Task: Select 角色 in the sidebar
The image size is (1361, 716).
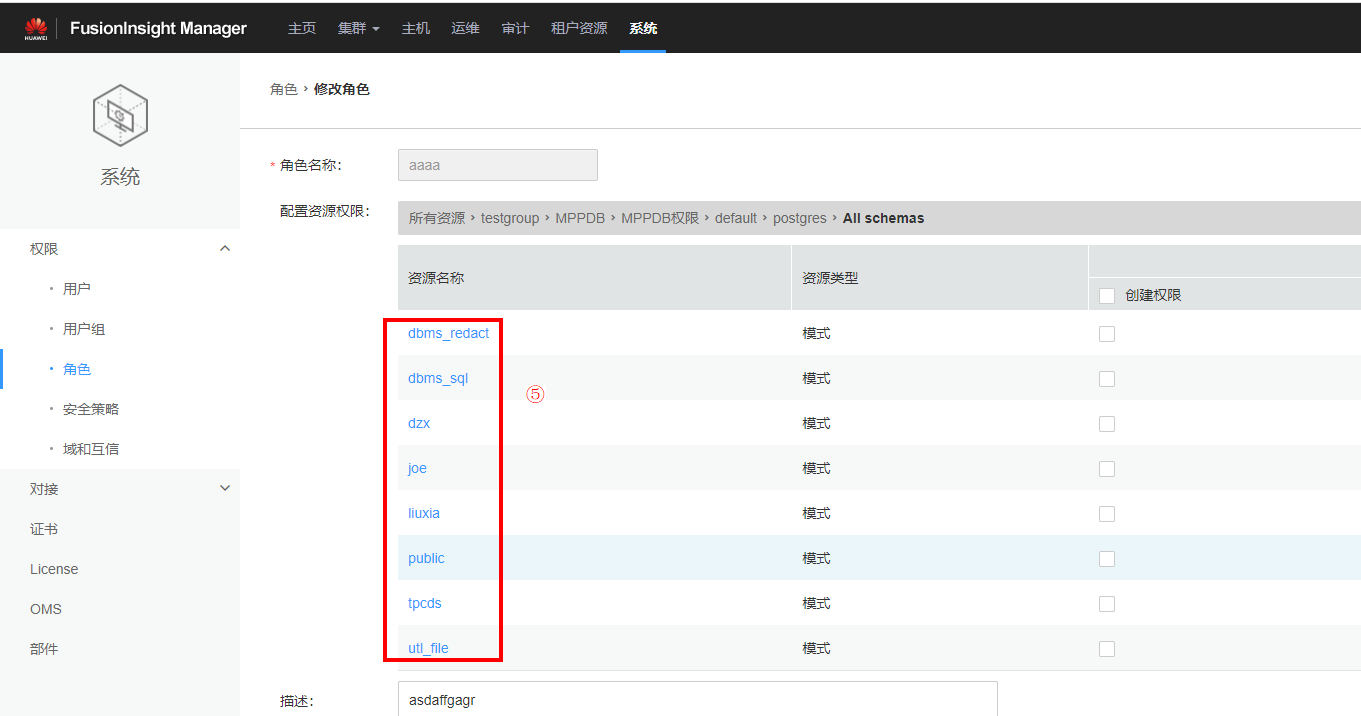Action: click(x=77, y=369)
